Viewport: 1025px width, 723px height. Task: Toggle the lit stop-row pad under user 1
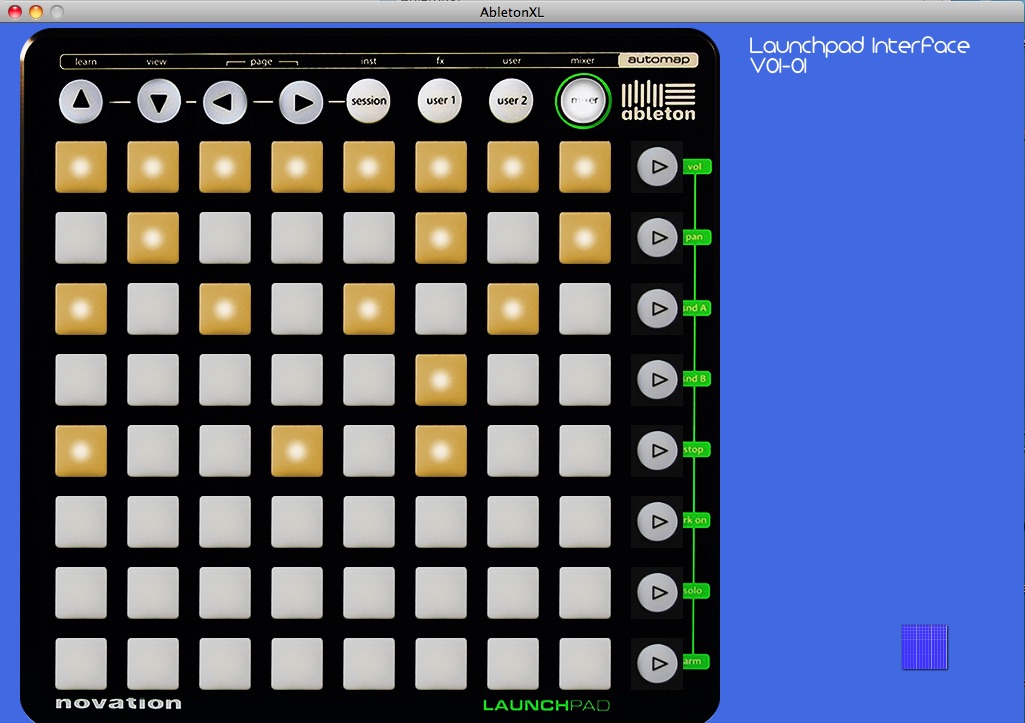coord(441,451)
